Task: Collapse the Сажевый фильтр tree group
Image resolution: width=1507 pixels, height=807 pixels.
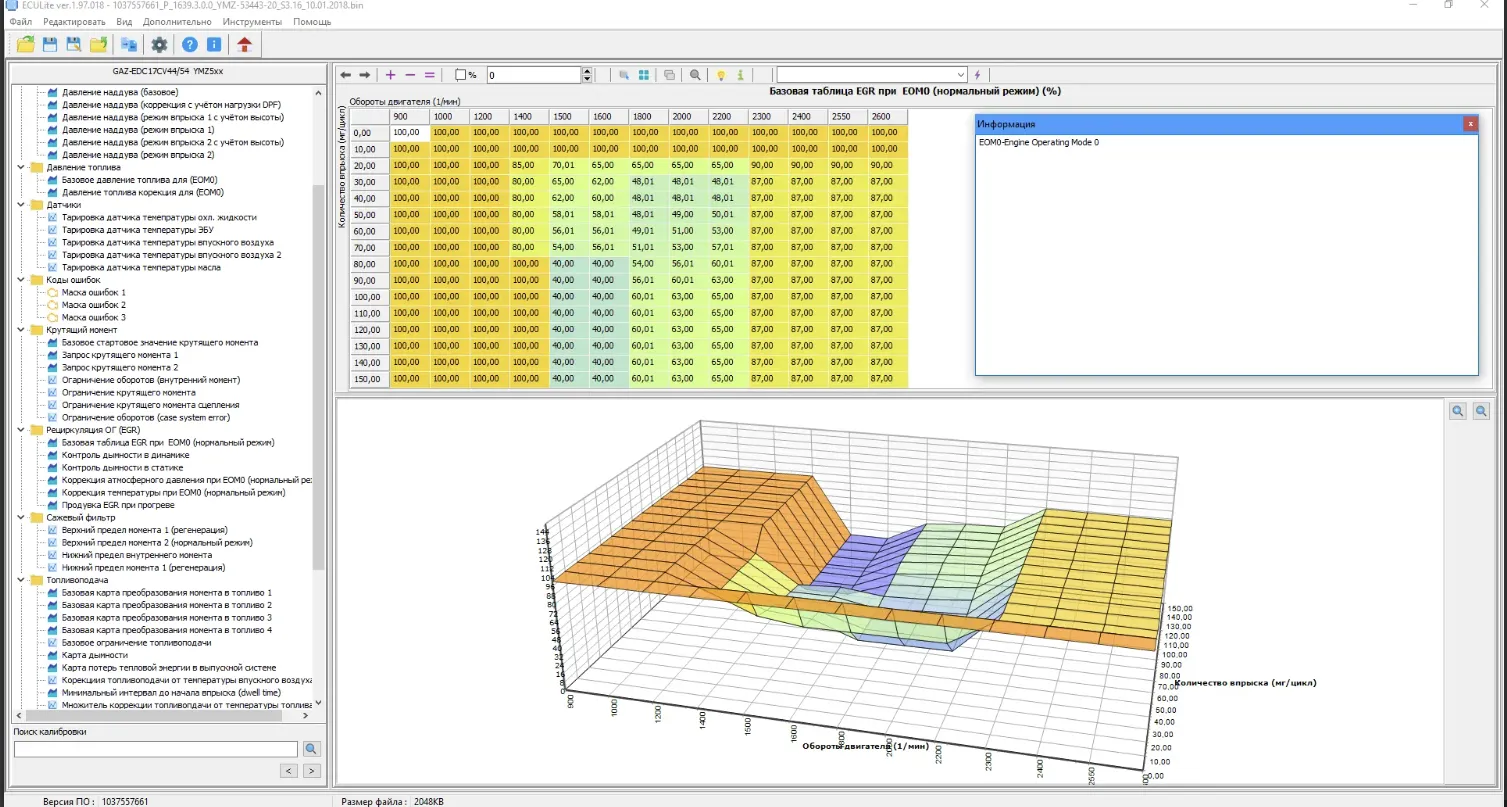Action: (23, 517)
